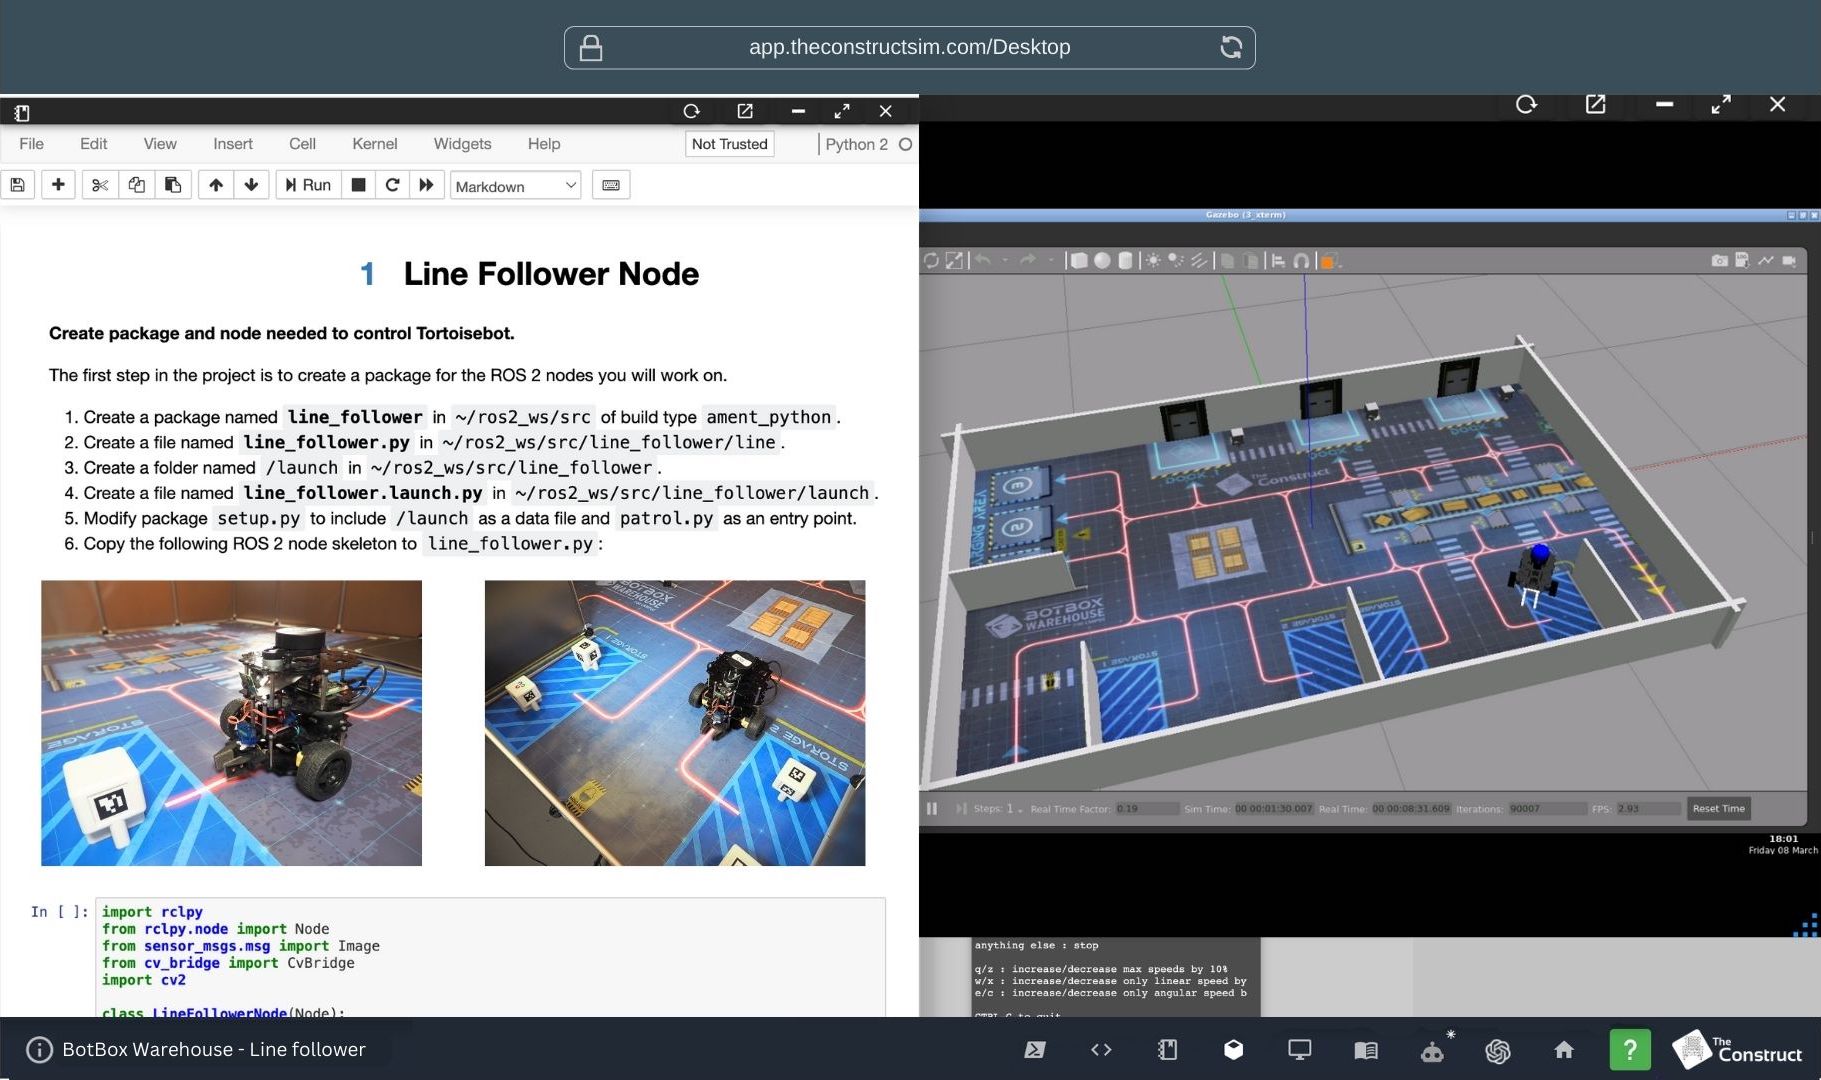Open the robot icon in bottom dock

click(x=1433, y=1050)
